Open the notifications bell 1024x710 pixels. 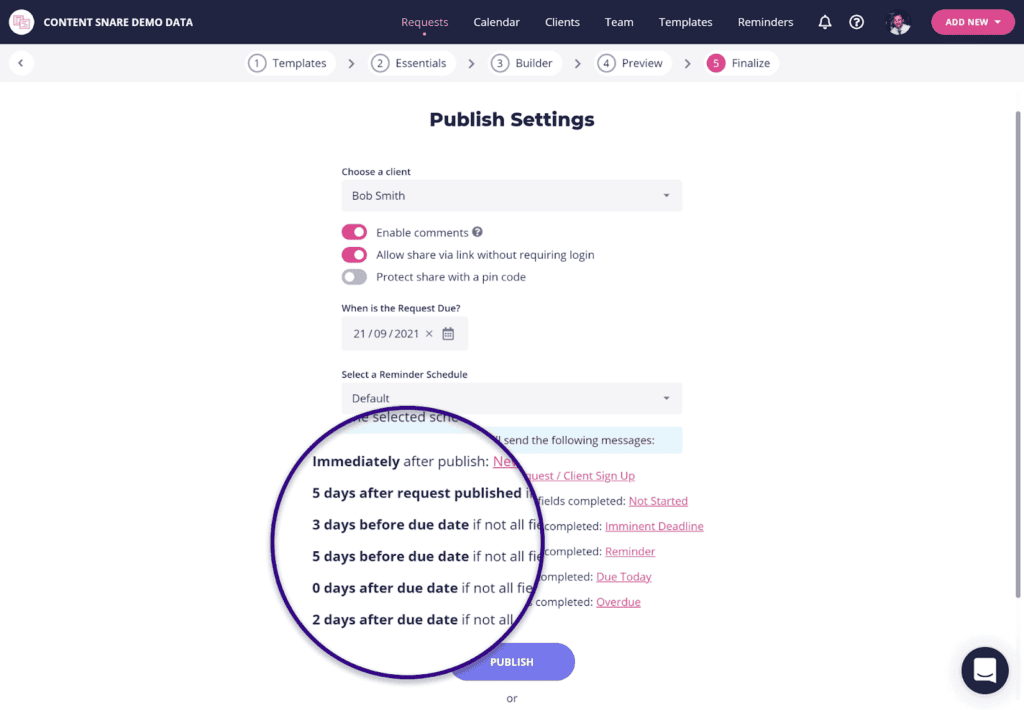(x=825, y=22)
